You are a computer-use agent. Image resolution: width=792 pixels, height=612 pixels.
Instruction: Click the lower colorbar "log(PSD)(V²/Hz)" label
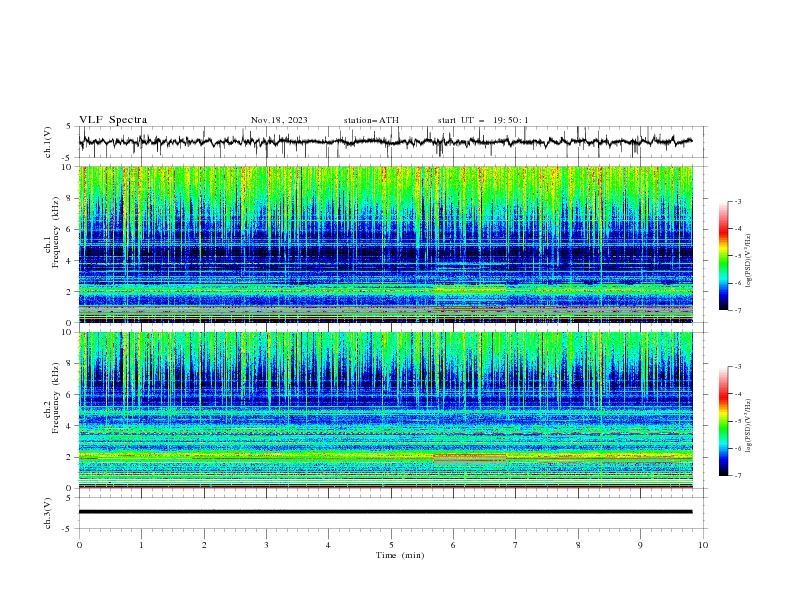pos(749,426)
